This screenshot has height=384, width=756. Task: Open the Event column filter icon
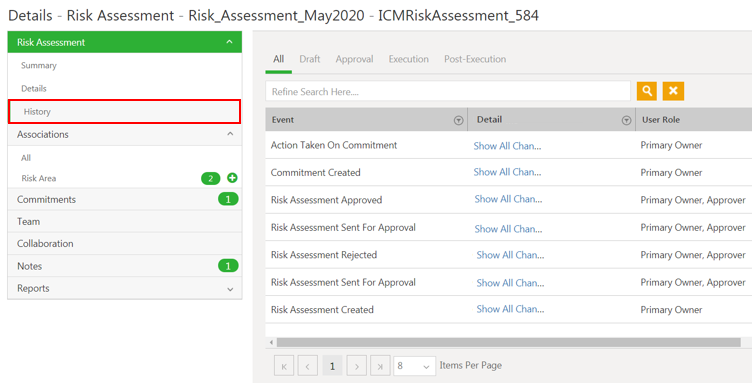point(459,121)
